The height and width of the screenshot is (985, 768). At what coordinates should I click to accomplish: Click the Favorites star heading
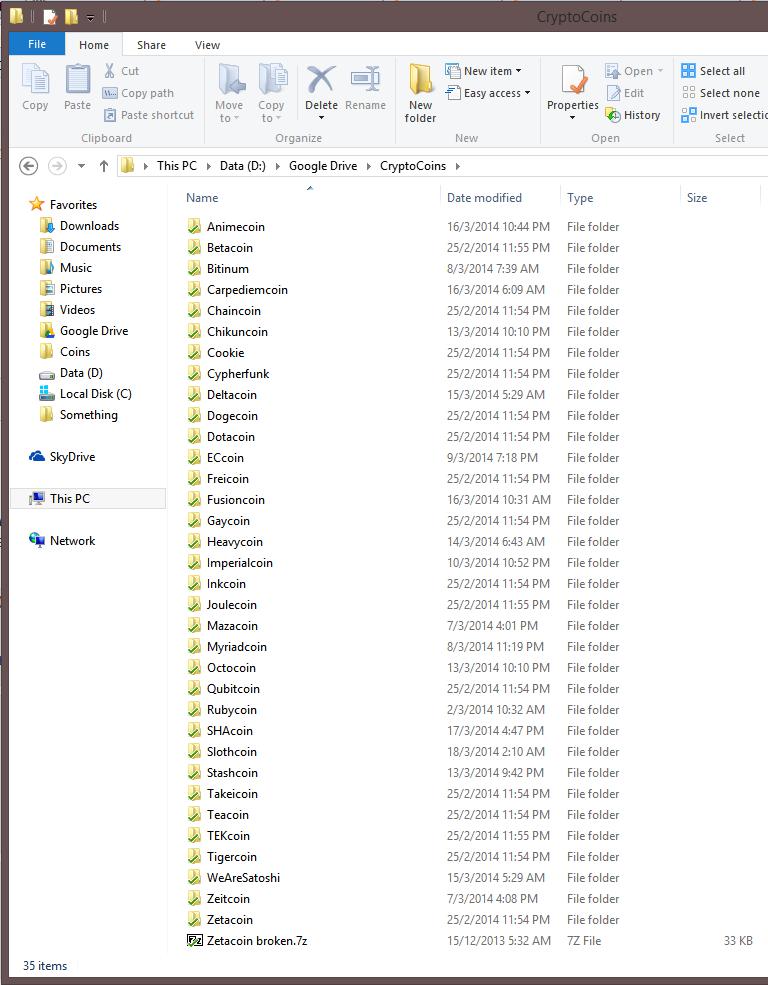click(x=63, y=204)
